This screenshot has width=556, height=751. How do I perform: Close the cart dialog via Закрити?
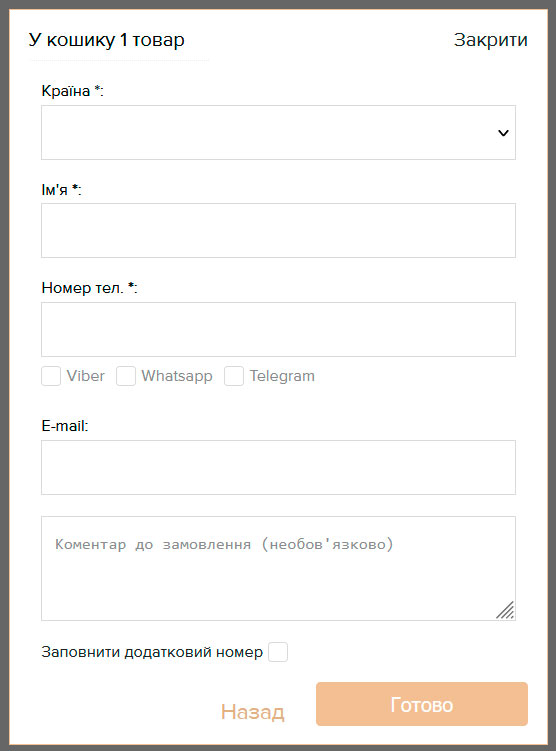[x=490, y=40]
